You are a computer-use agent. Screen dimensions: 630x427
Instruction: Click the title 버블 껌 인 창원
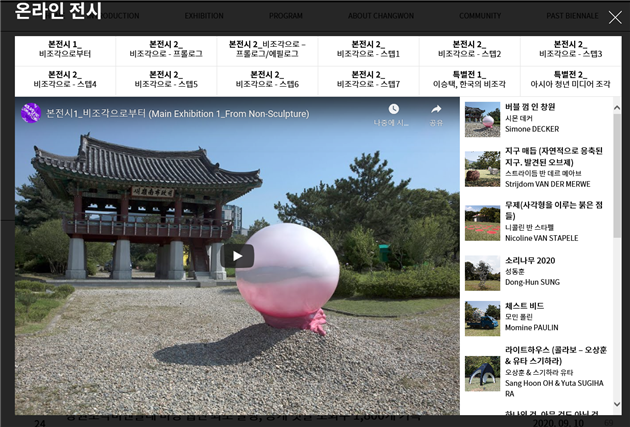[530, 107]
